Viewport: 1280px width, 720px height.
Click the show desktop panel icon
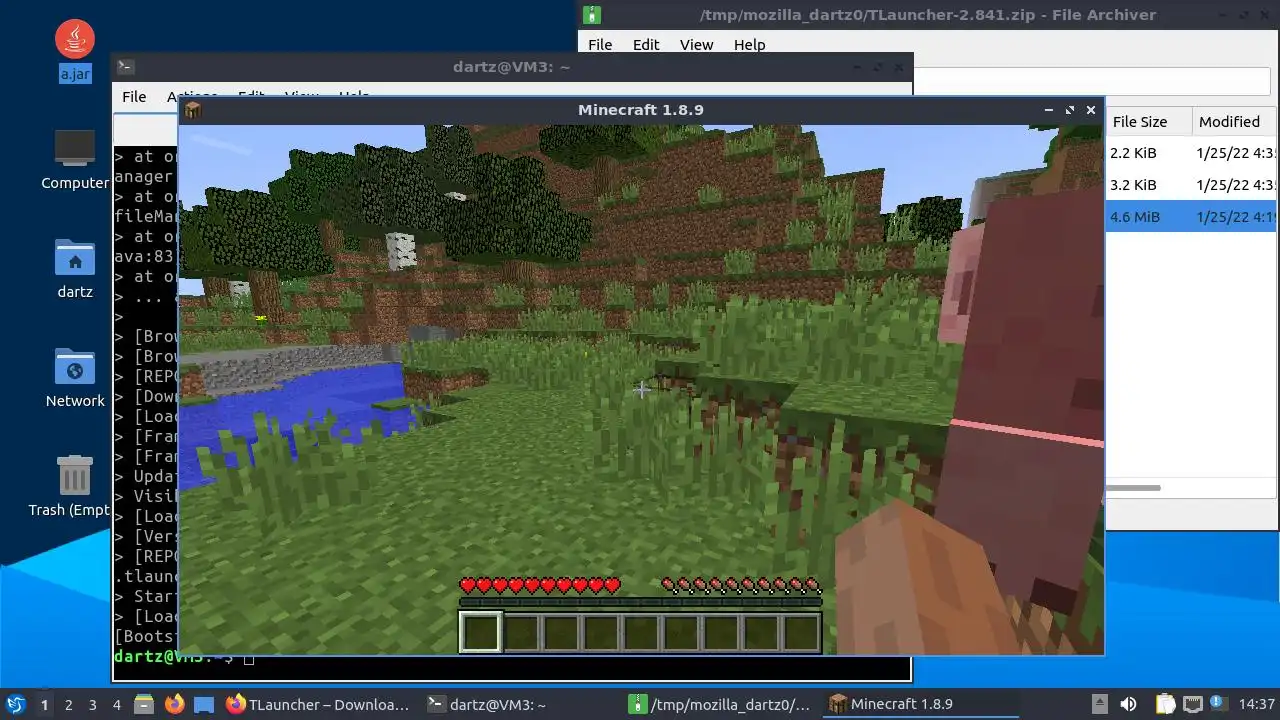(x=204, y=704)
